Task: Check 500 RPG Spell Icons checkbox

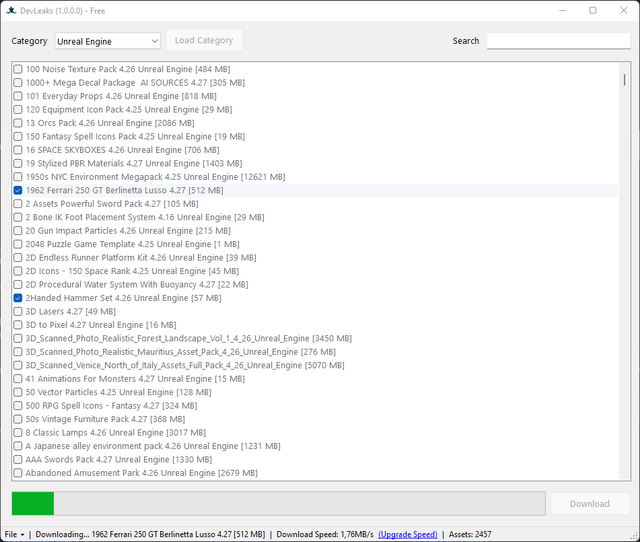Action: (x=18, y=406)
